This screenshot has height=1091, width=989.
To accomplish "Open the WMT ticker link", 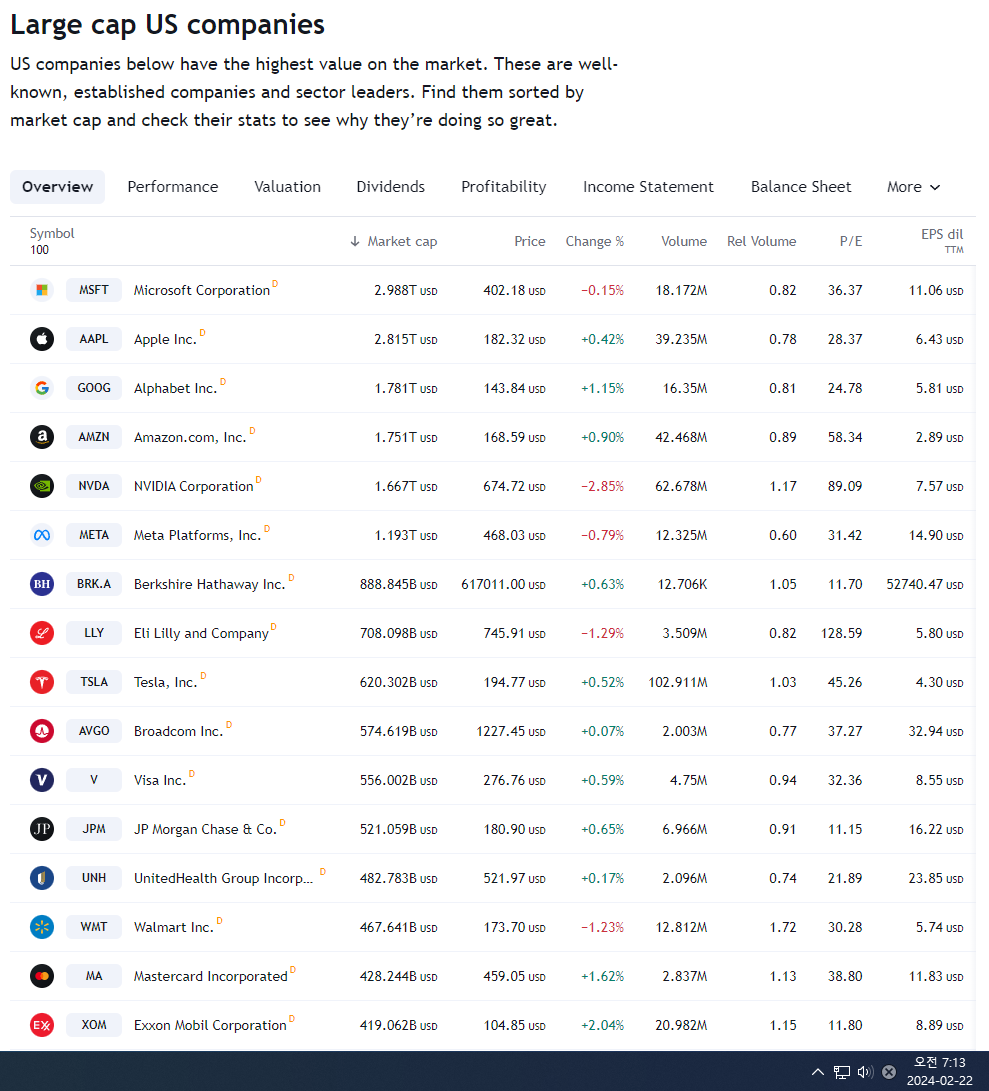I will pyautogui.click(x=94, y=927).
